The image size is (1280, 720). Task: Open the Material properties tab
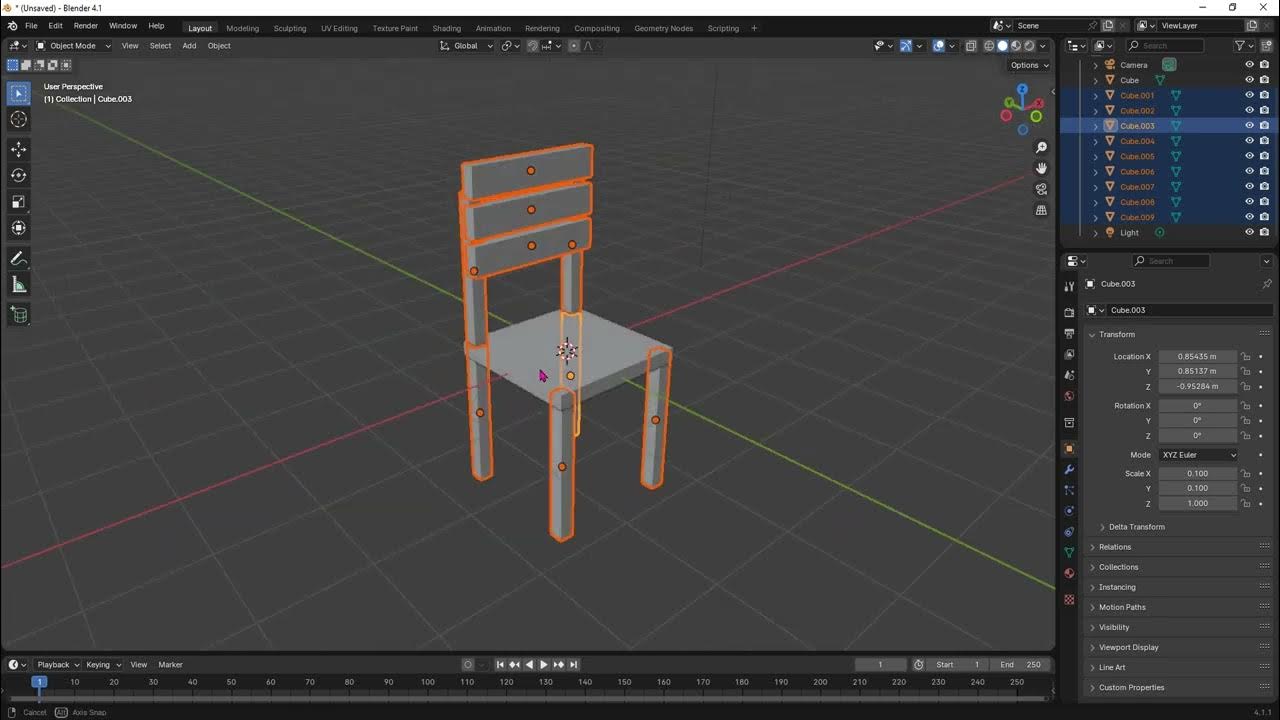tap(1069, 573)
